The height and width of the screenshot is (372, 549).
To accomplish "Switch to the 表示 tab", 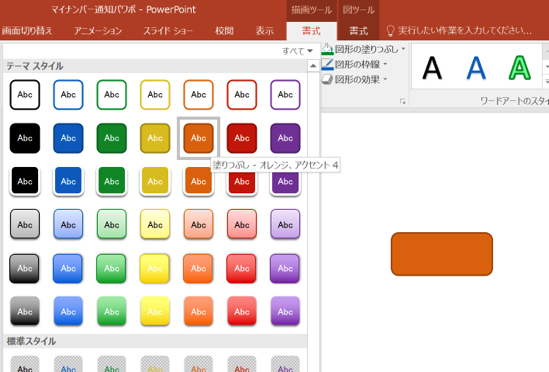I will (x=265, y=31).
